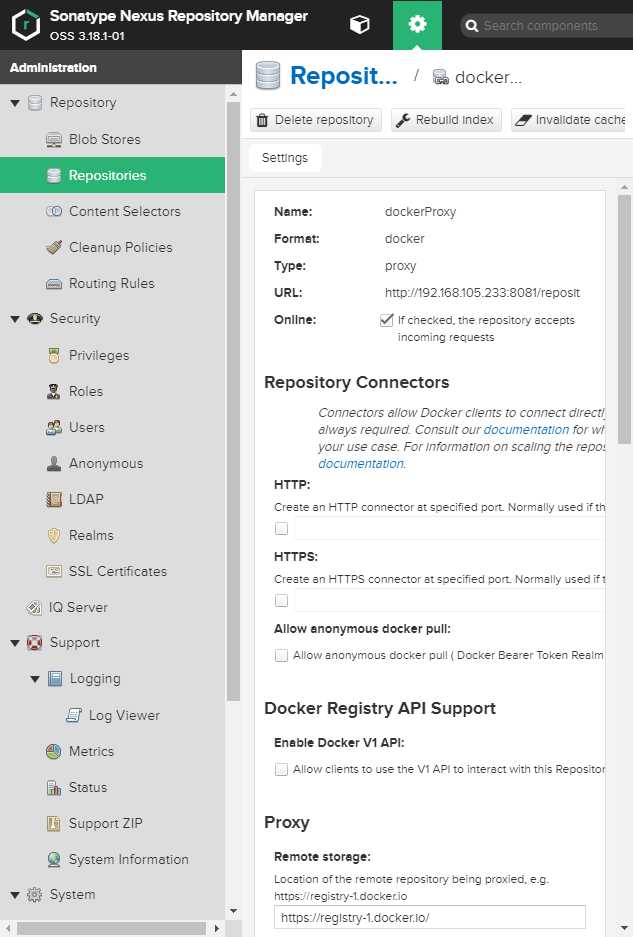
Task: Check Allow anonymous docker pull
Action: (281, 655)
